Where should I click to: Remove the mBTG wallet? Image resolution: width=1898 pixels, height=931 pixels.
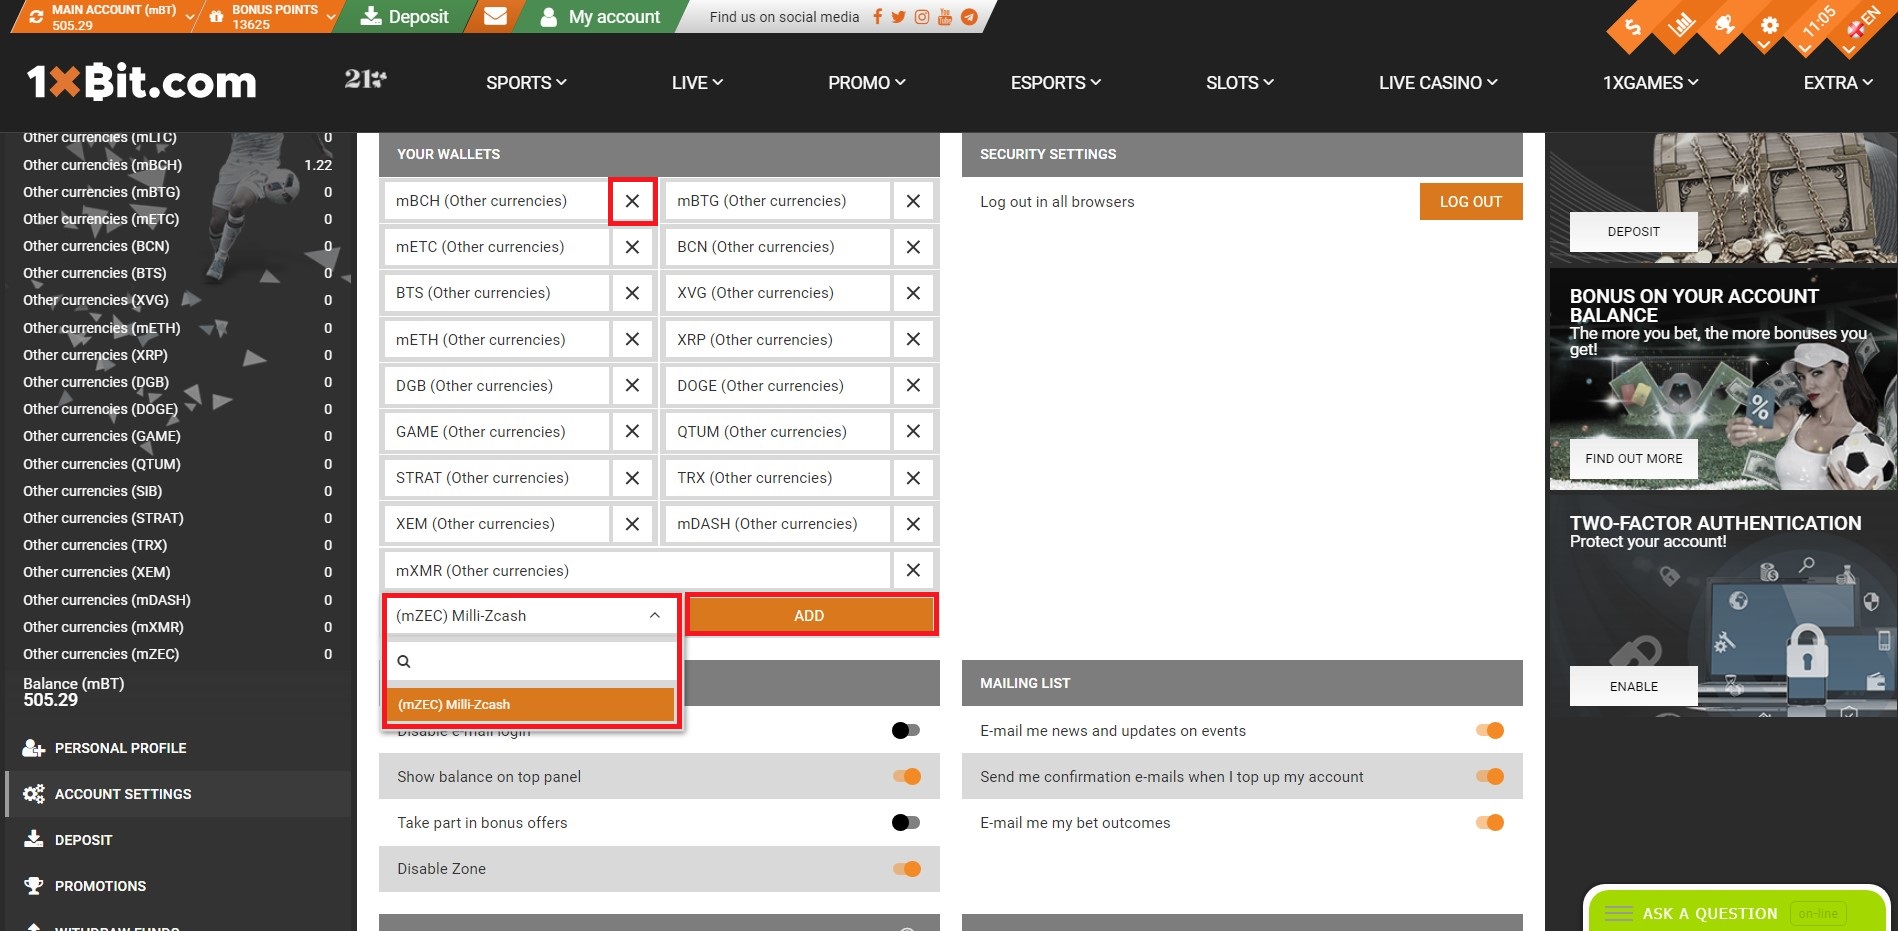pyautogui.click(x=913, y=201)
